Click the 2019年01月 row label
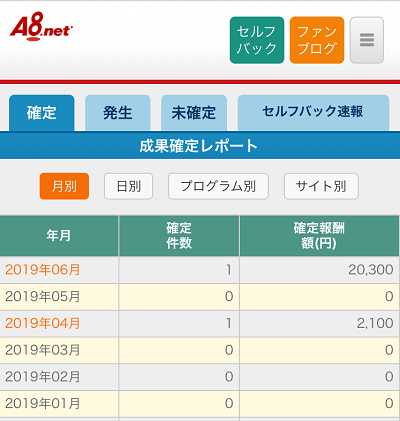Image resolution: width=400 pixels, height=421 pixels. point(43,403)
